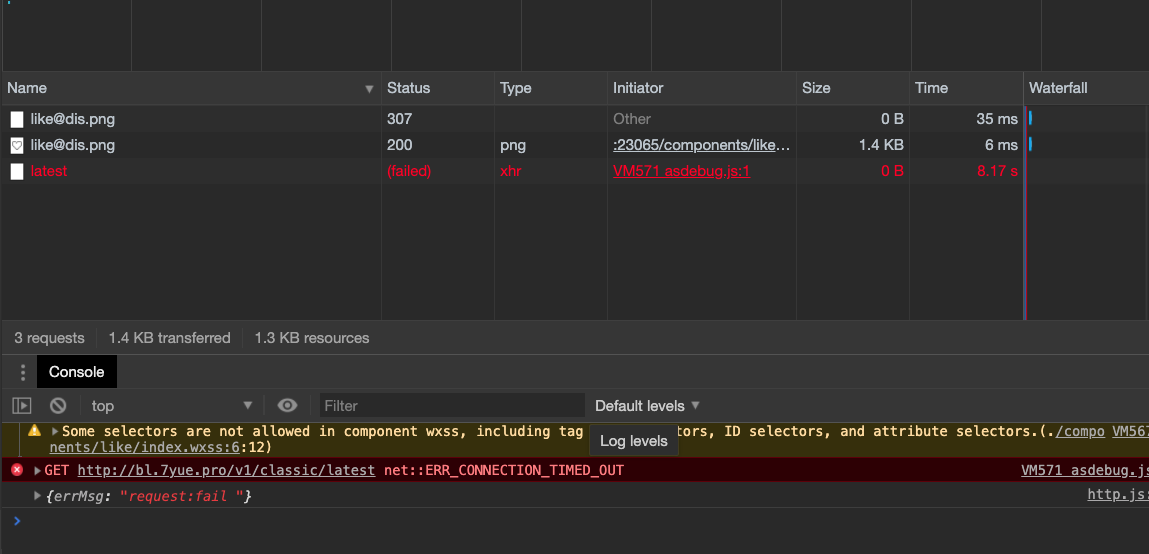Click file icon of the failed latest request
Screen dimensions: 1149x554
[x=17, y=171]
